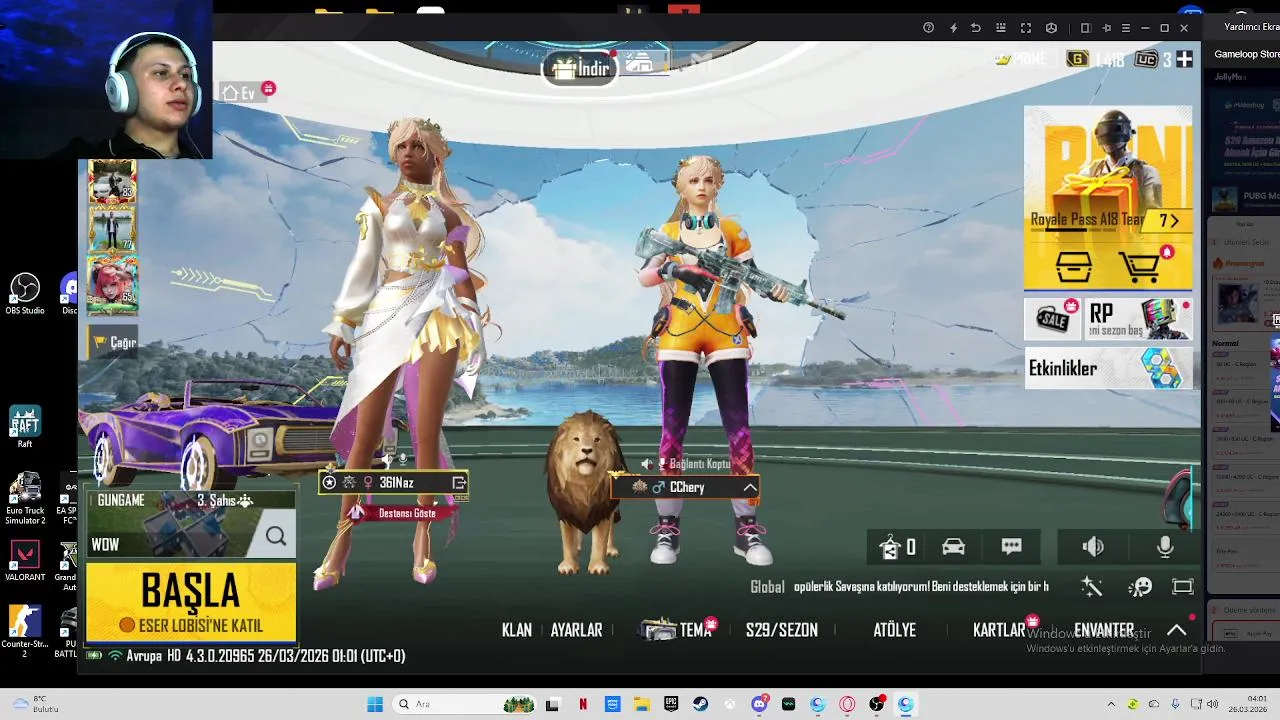This screenshot has width=1280, height=720.
Task: Open OBS Studio from the taskbar
Action: (876, 704)
